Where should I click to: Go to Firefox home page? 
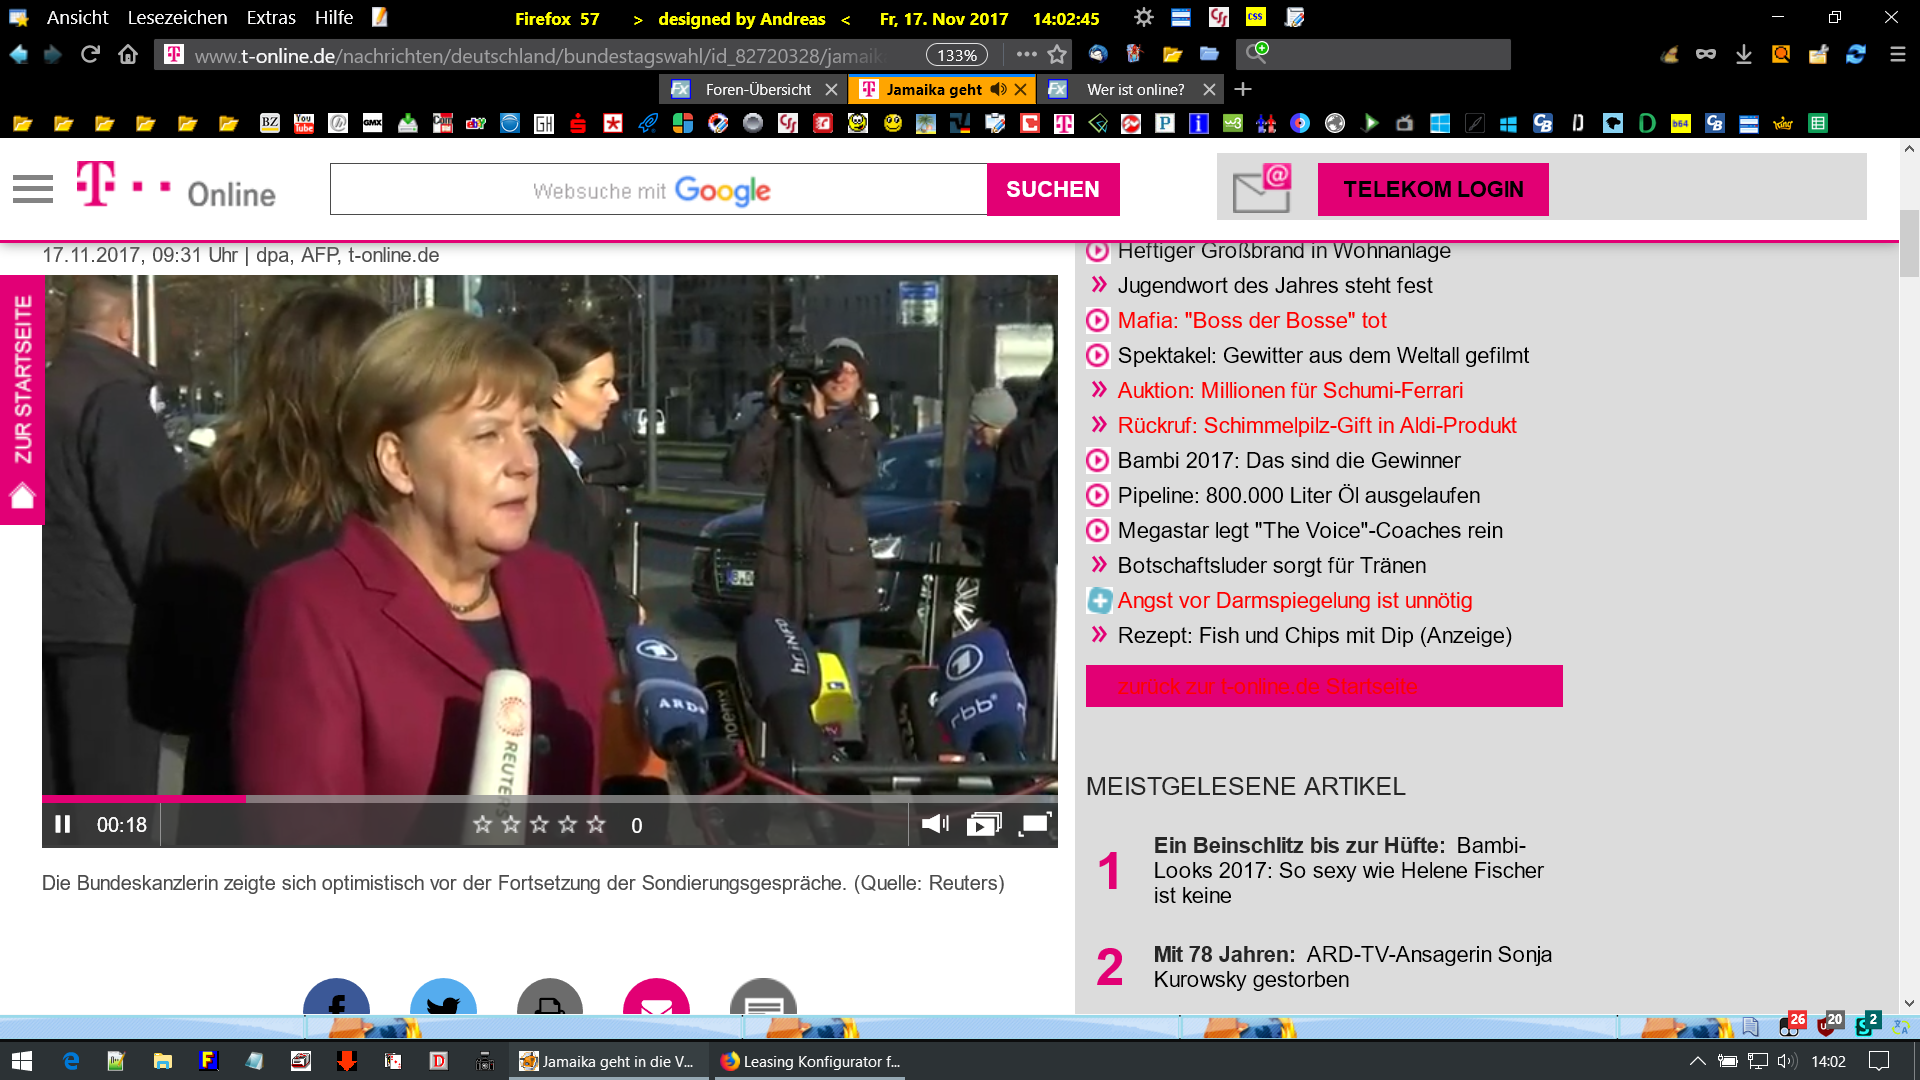pyautogui.click(x=128, y=55)
